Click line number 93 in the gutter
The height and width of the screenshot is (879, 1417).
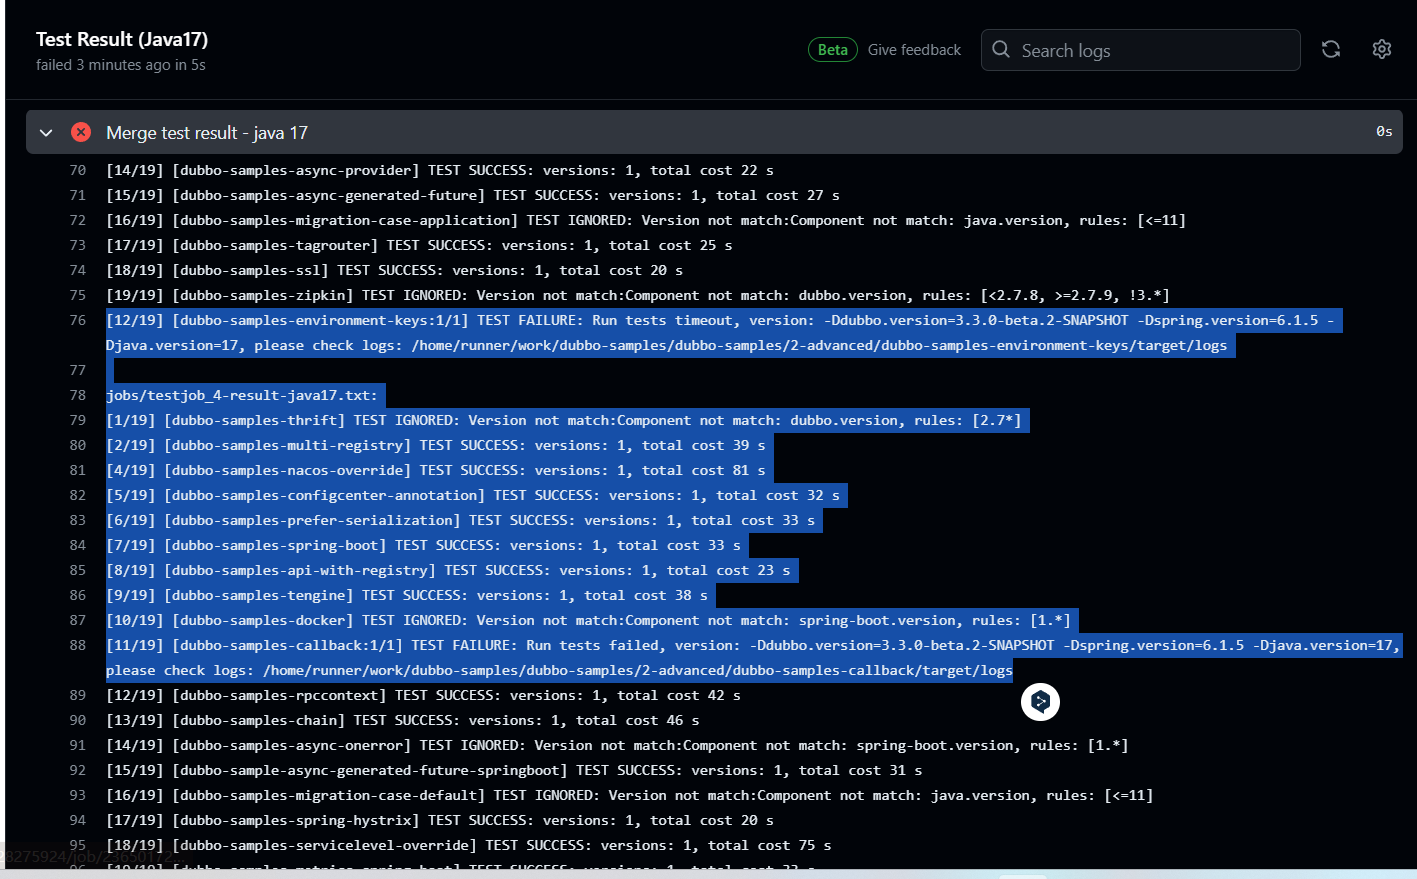(x=78, y=795)
